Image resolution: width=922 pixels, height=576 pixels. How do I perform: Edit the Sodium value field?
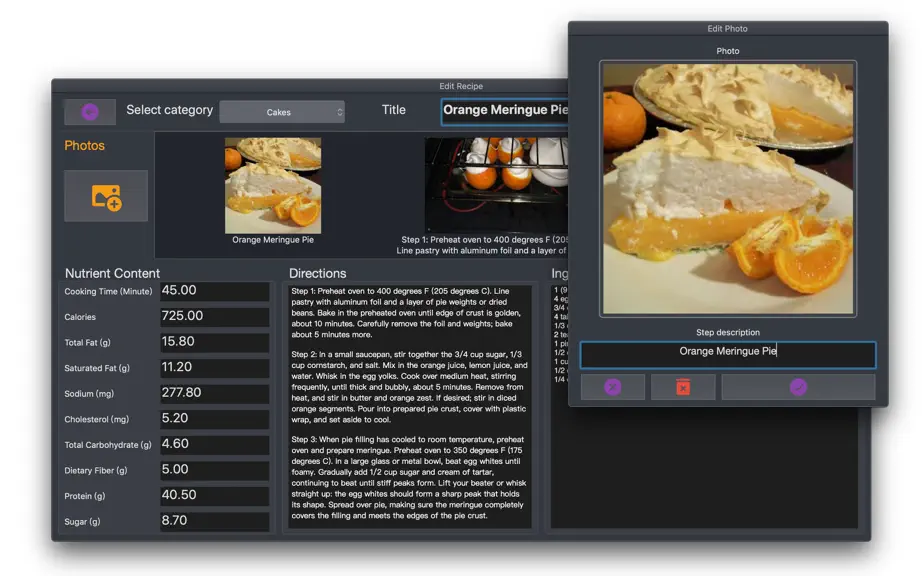(215, 393)
